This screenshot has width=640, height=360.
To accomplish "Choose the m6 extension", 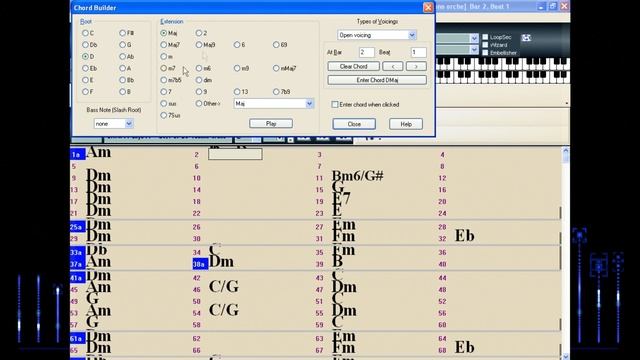I will (199, 68).
